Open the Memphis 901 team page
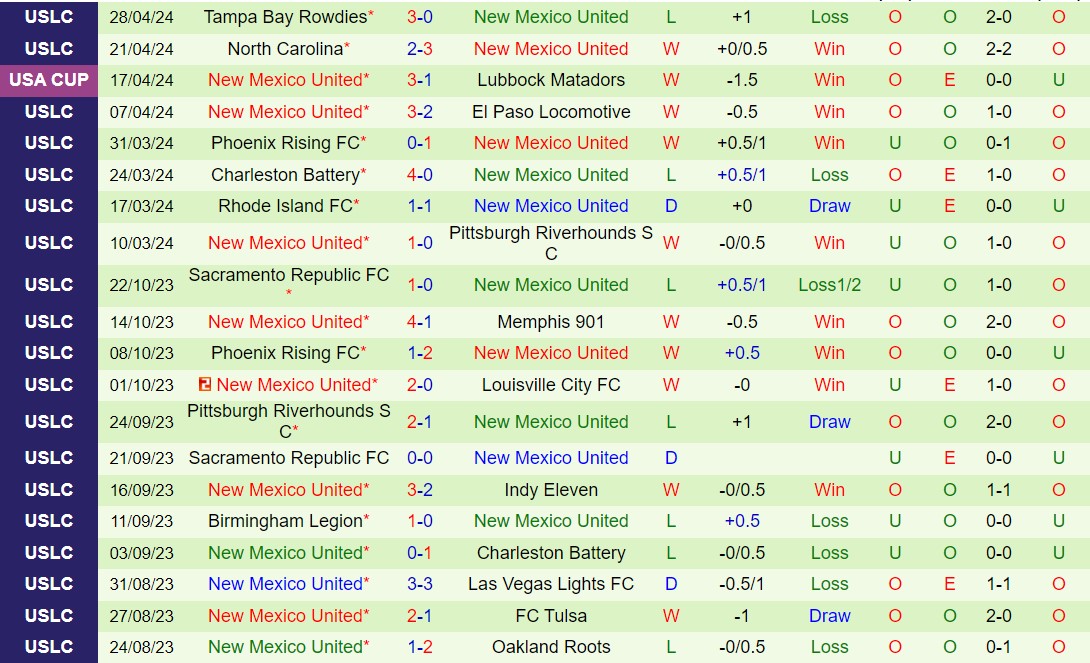Viewport: 1090px width, 663px height. click(551, 322)
